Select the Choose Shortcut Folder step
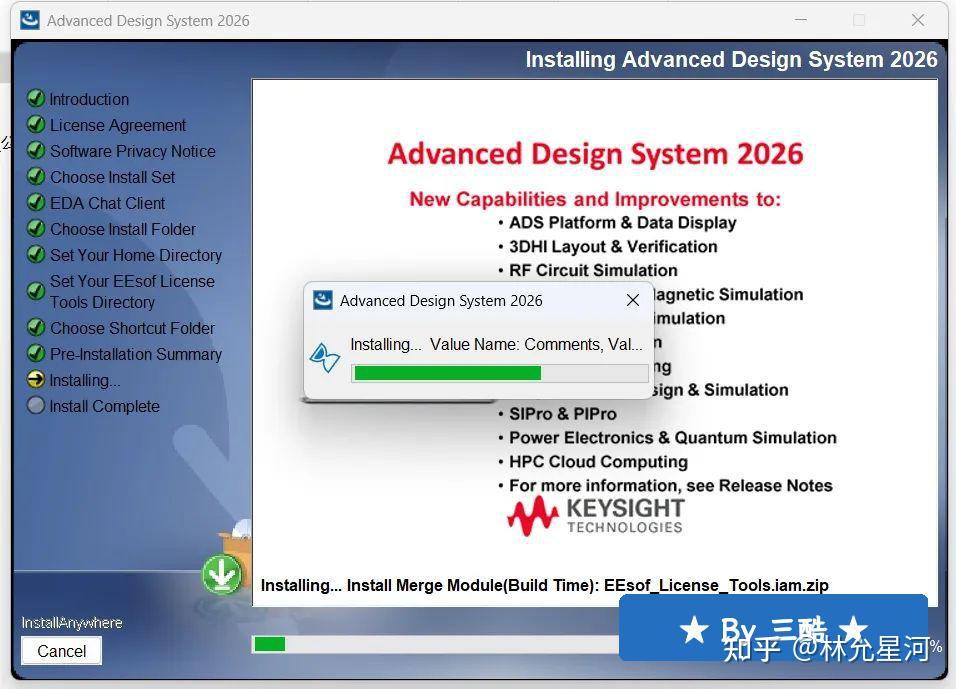This screenshot has width=956, height=689. coord(132,328)
